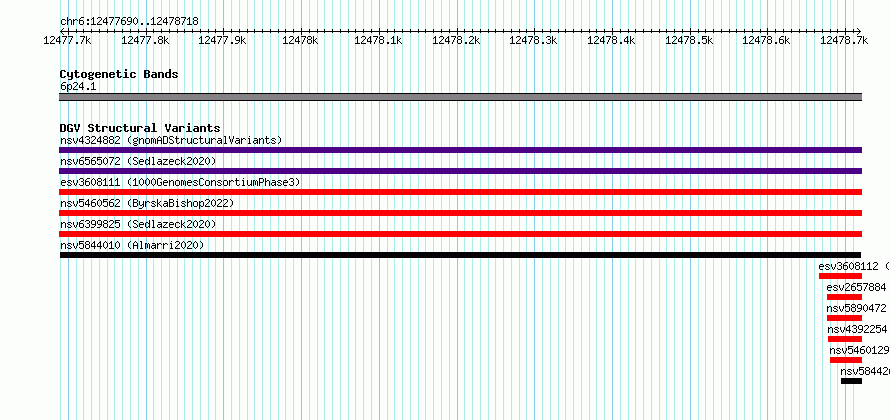Click the gray 6p24.1 cytogenetic band
890x420 pixels.
(460, 97)
